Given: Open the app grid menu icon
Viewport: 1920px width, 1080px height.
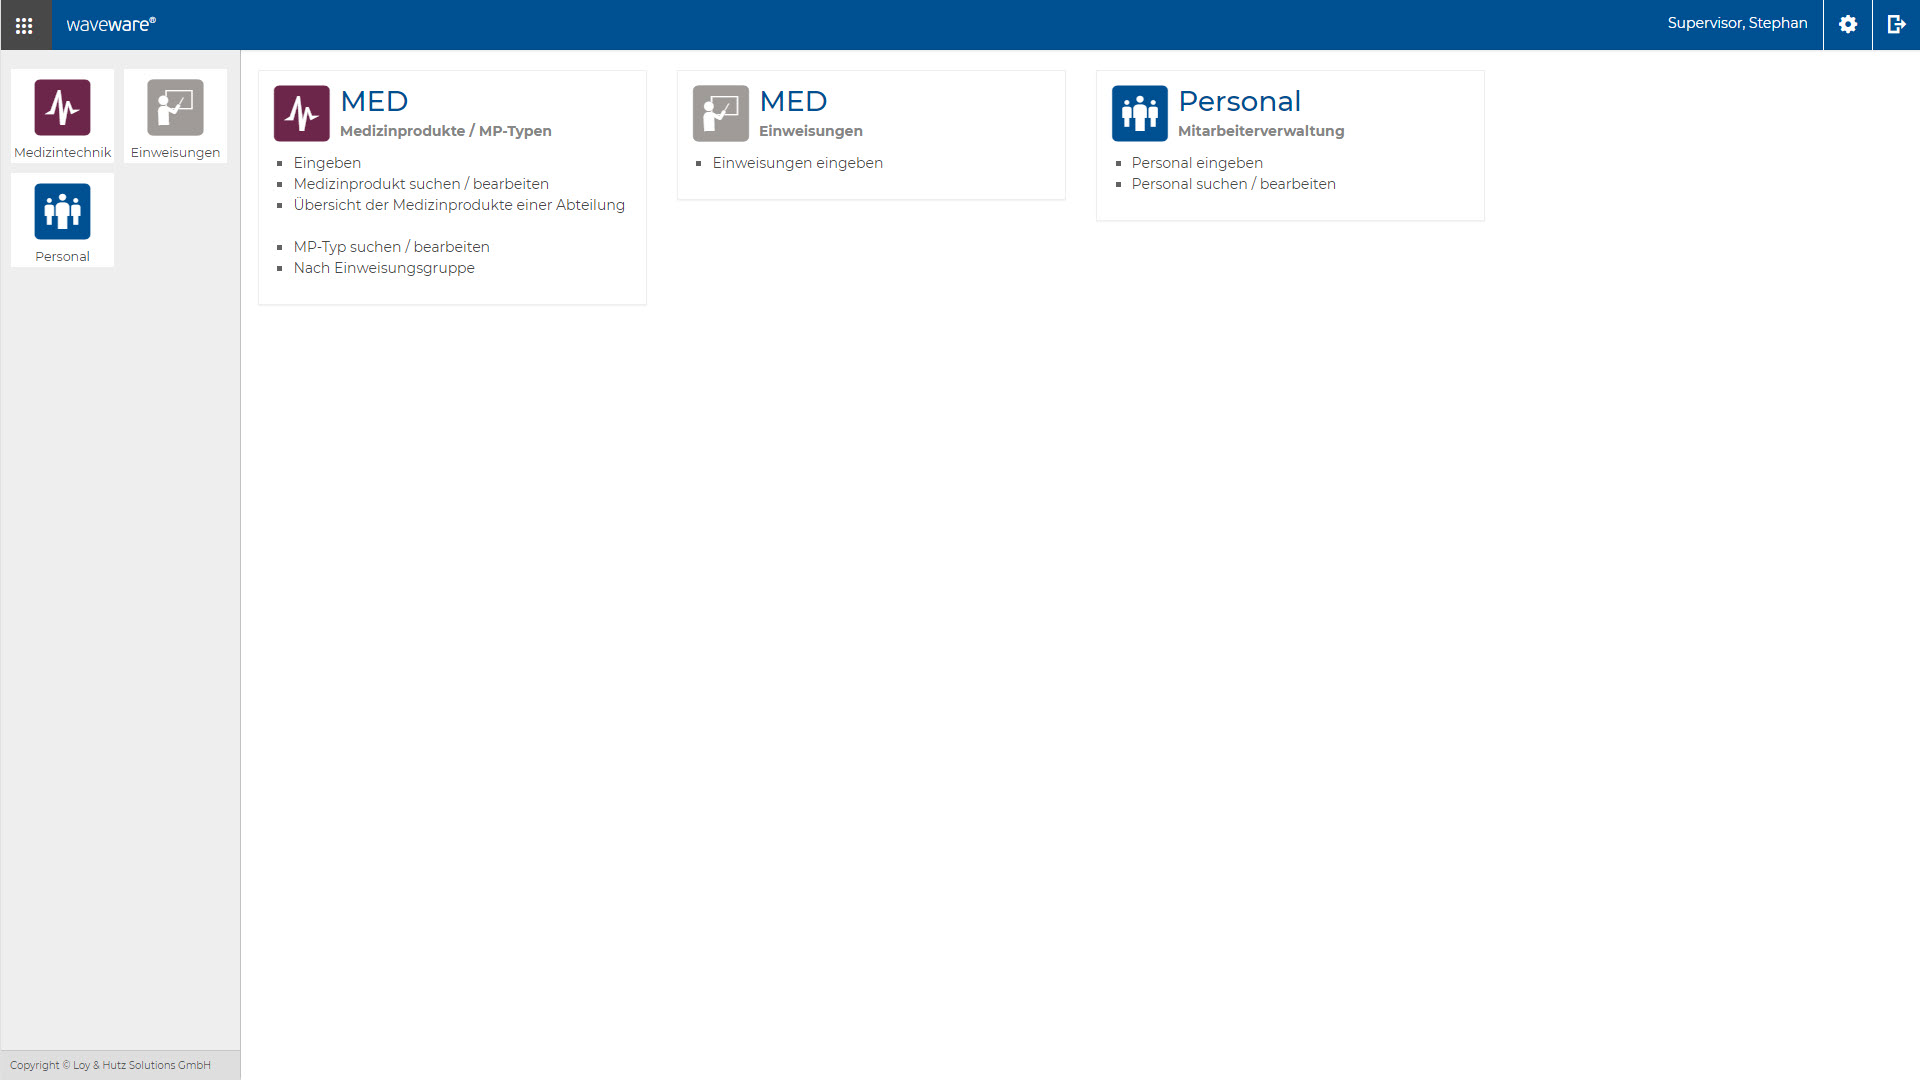Looking at the screenshot, I should tap(24, 25).
